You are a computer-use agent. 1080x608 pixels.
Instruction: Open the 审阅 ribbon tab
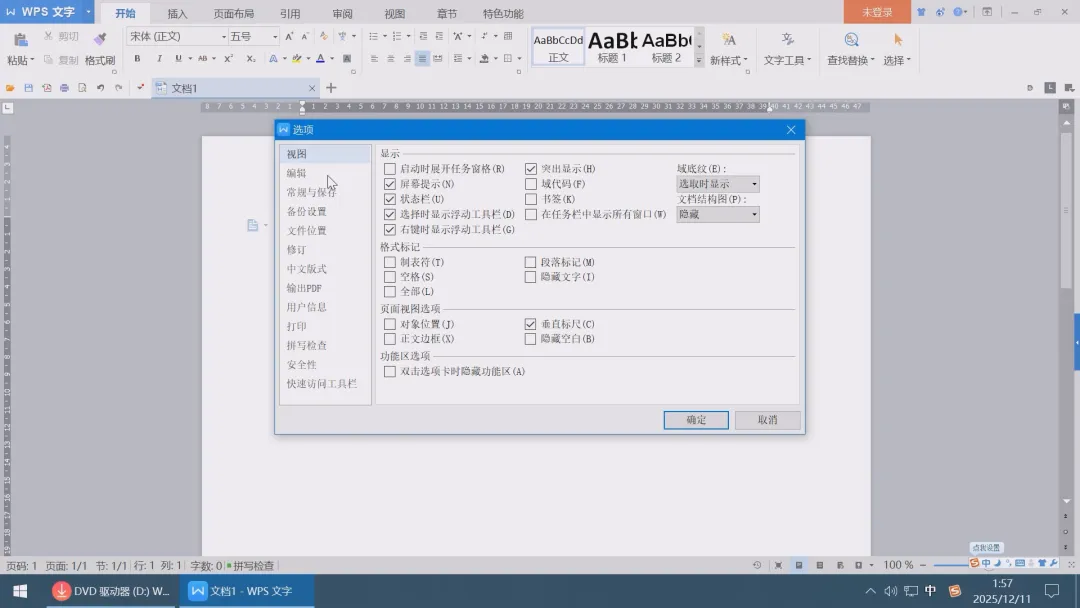(x=342, y=14)
